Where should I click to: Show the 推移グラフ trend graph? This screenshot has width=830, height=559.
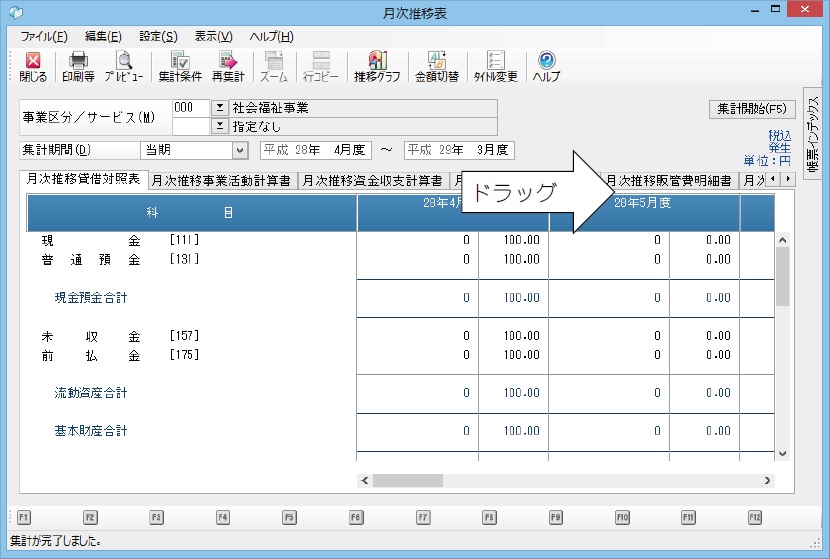pyautogui.click(x=377, y=67)
